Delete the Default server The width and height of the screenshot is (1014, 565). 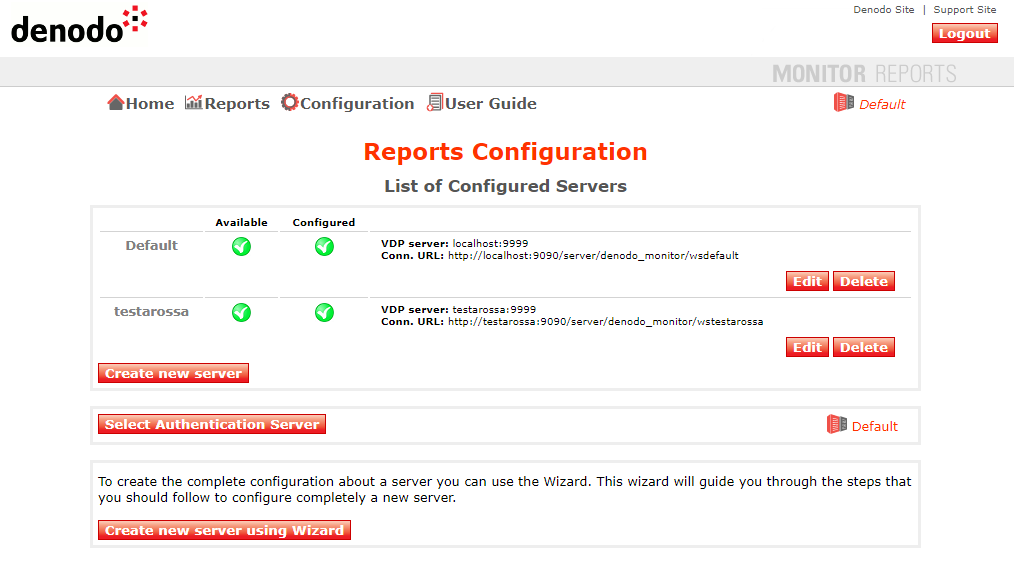click(x=863, y=281)
